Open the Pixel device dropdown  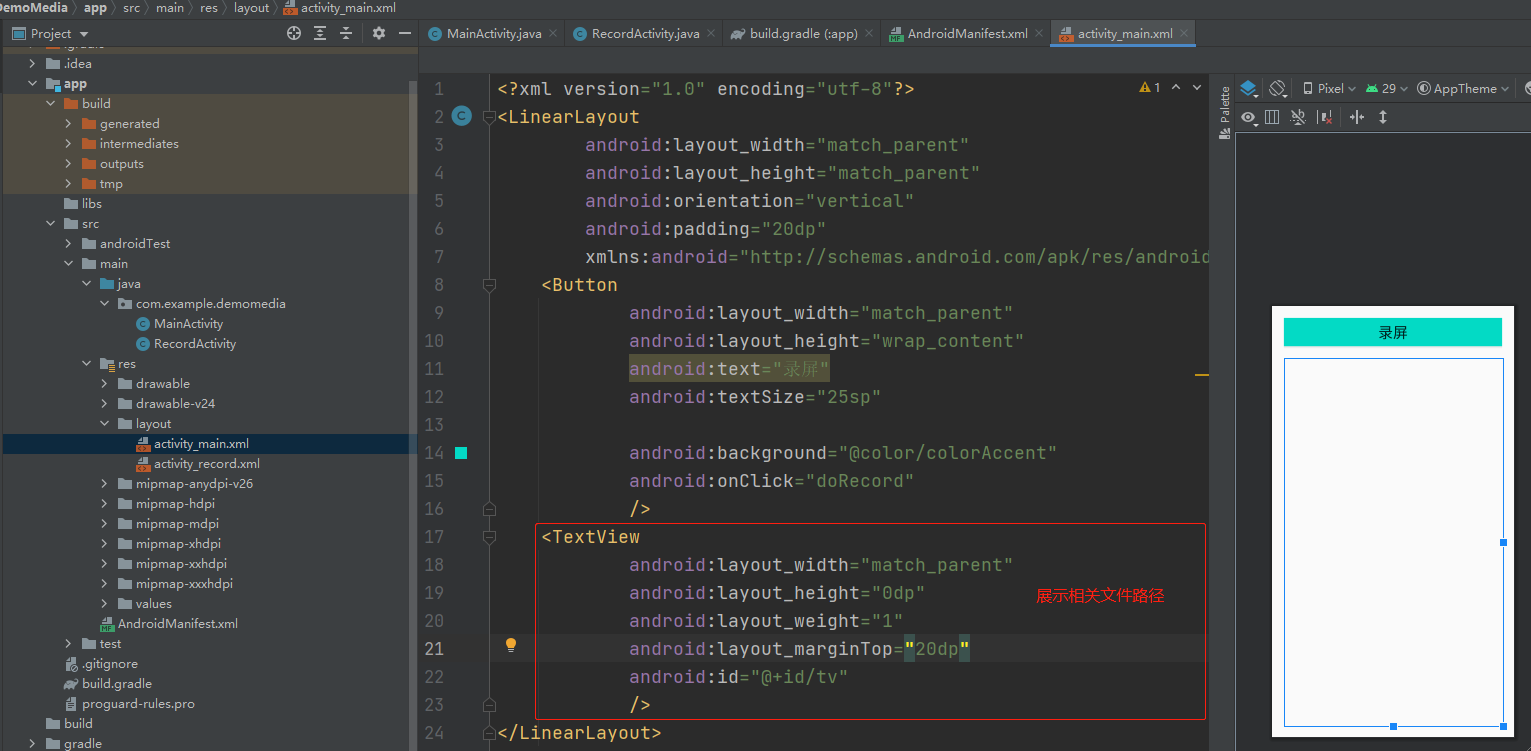[1329, 88]
